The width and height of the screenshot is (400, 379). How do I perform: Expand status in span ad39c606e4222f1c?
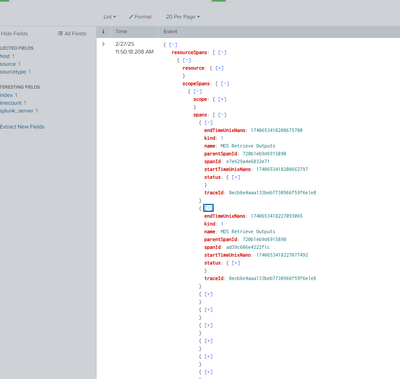tap(236, 263)
